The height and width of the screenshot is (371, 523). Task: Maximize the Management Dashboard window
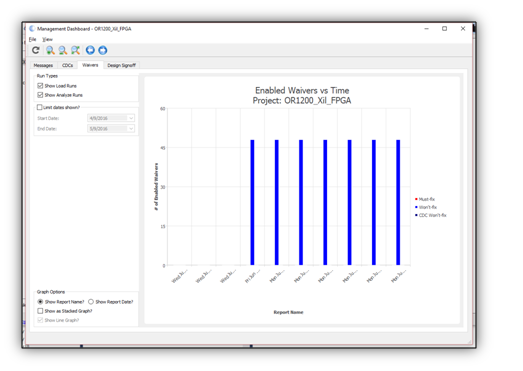[444, 29]
